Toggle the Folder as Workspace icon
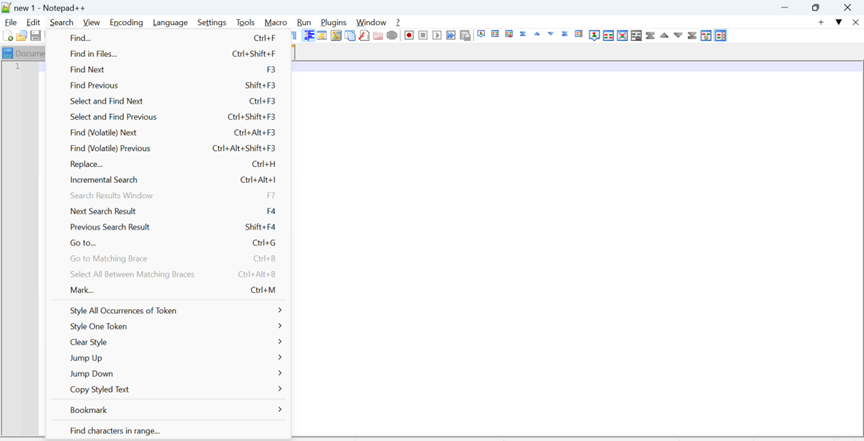The width and height of the screenshot is (864, 441). [x=378, y=36]
